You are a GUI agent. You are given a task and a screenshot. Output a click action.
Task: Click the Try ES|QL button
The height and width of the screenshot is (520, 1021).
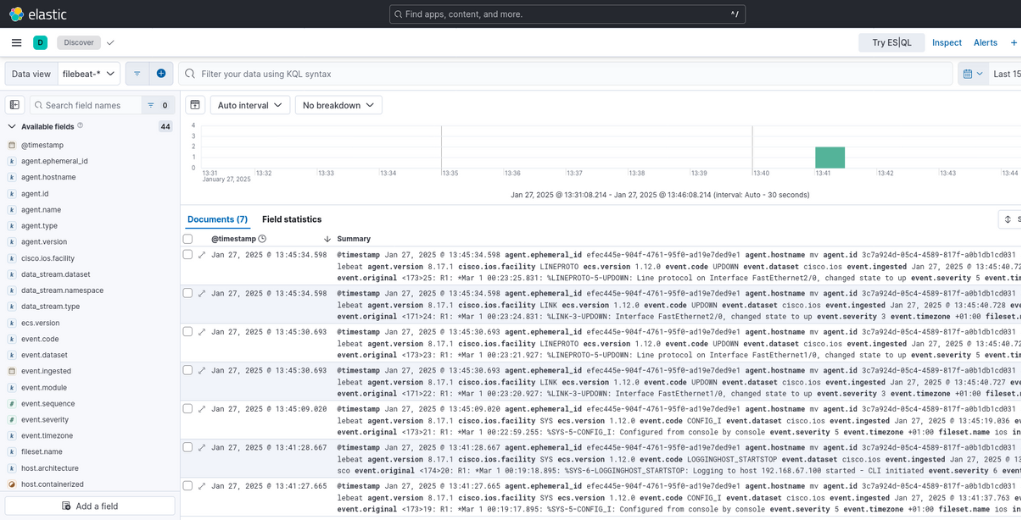click(x=891, y=43)
